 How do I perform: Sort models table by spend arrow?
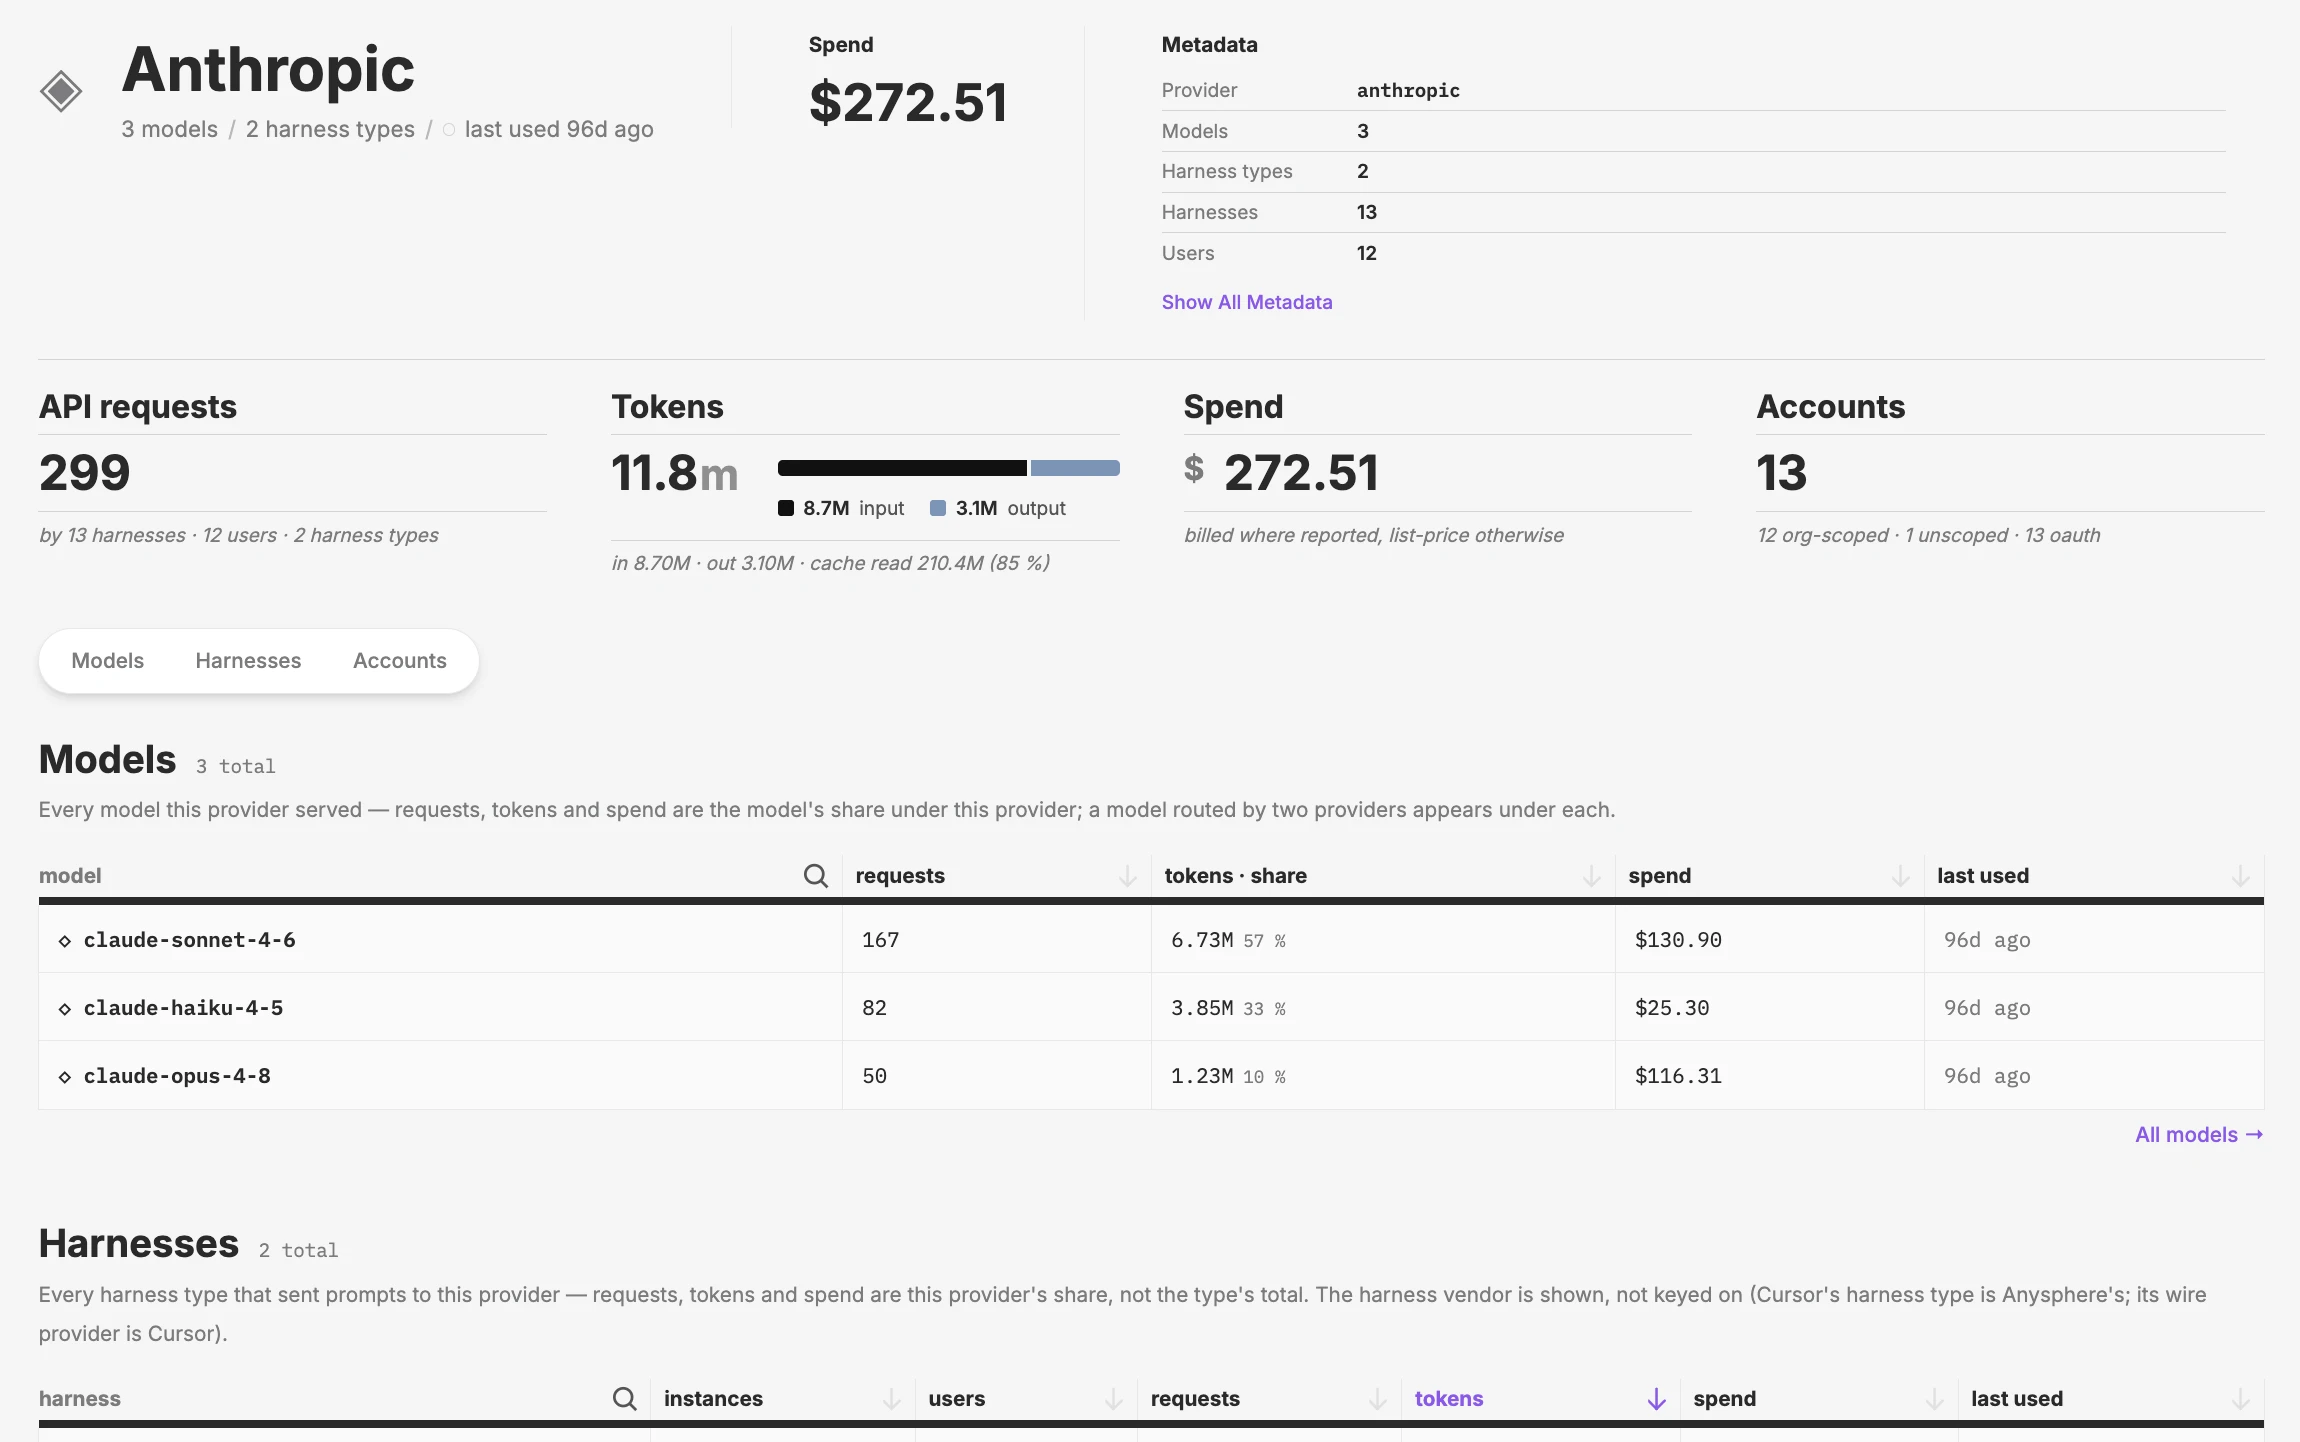1900,875
